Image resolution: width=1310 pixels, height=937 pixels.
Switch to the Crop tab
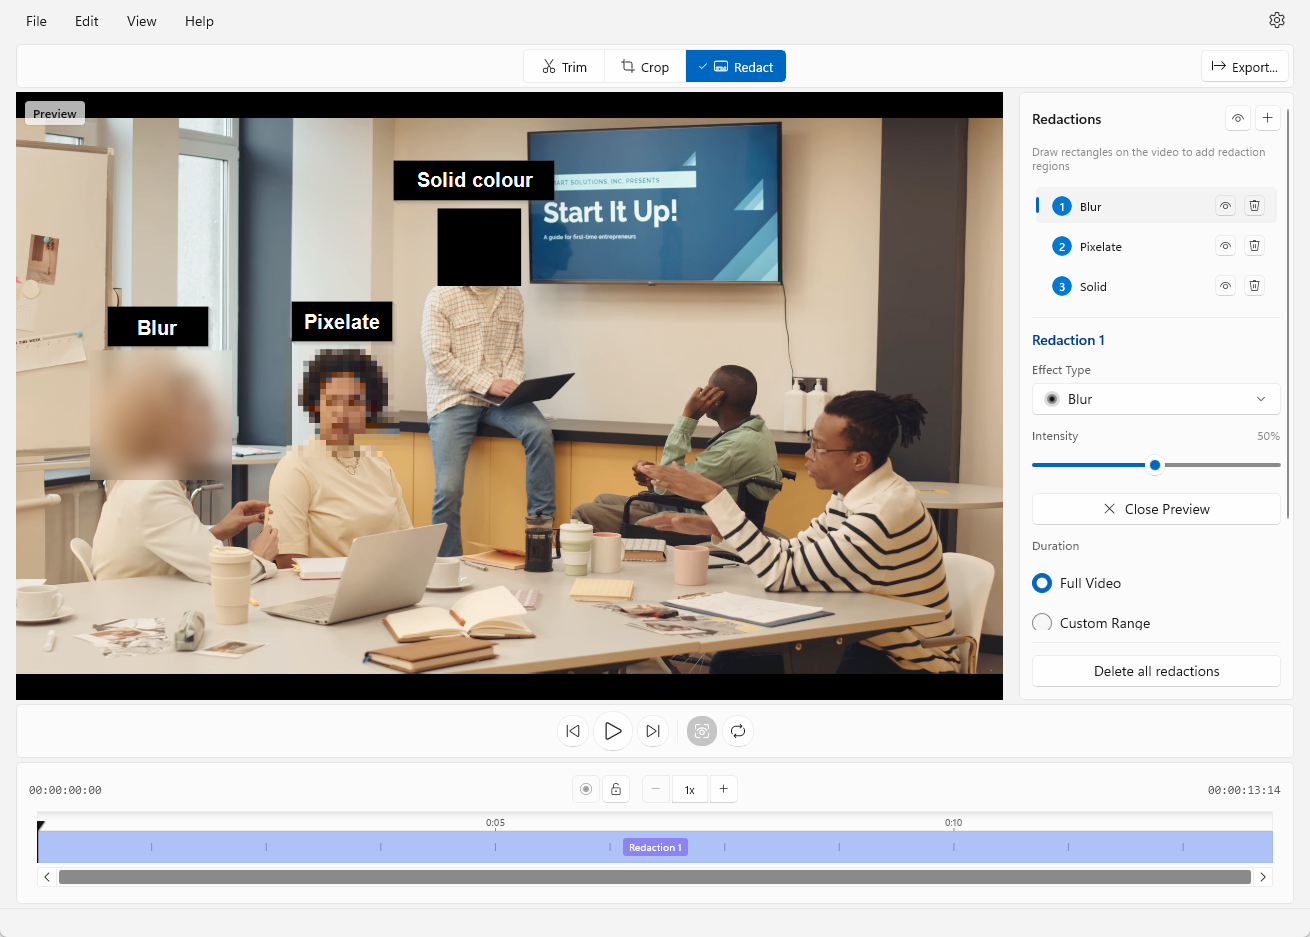coord(645,67)
